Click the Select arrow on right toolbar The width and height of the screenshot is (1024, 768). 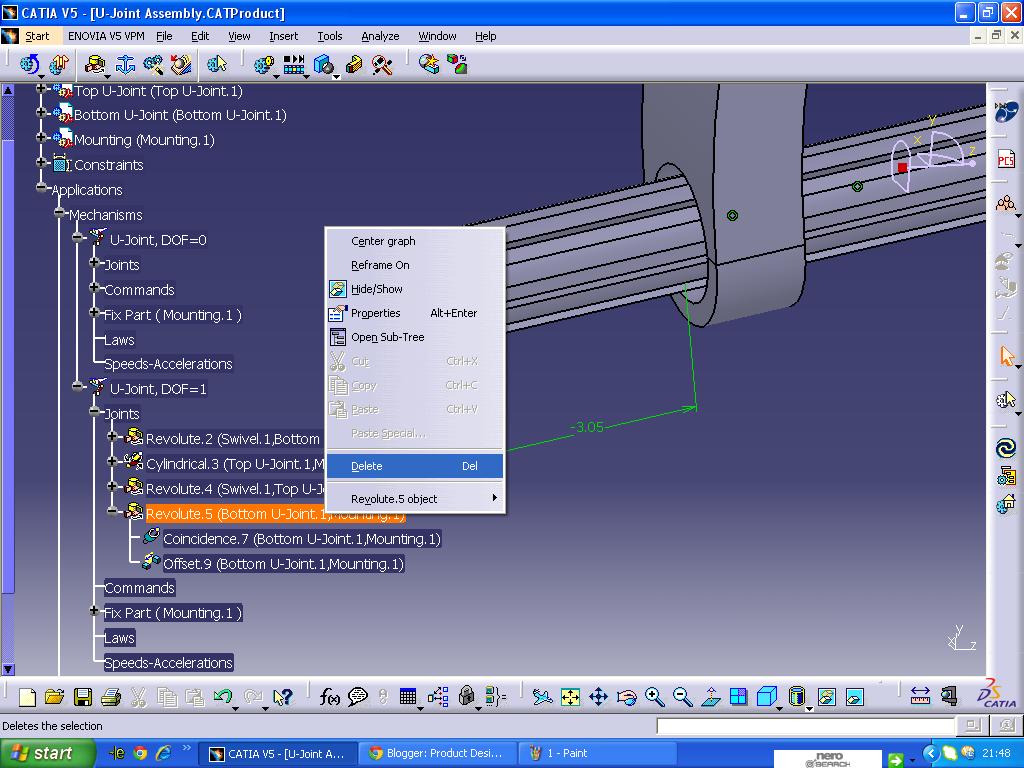[1006, 356]
